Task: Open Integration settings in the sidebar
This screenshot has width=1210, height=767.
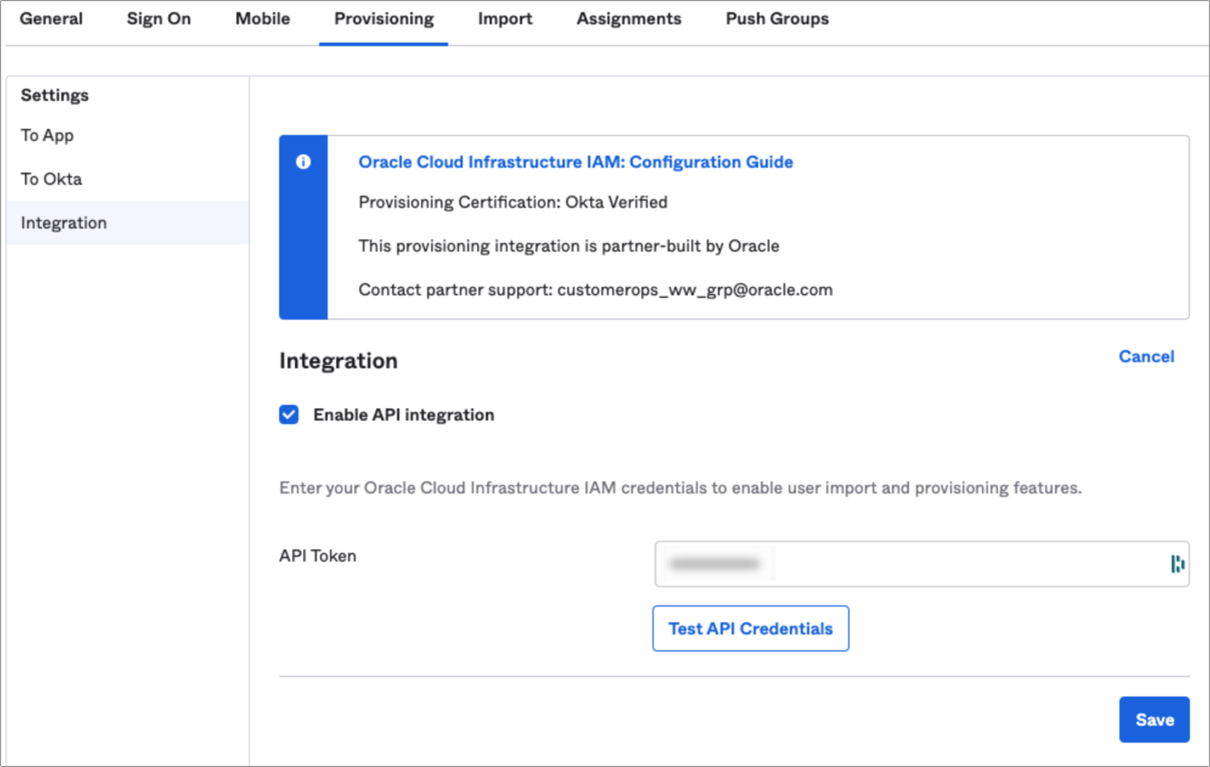Action: [63, 222]
